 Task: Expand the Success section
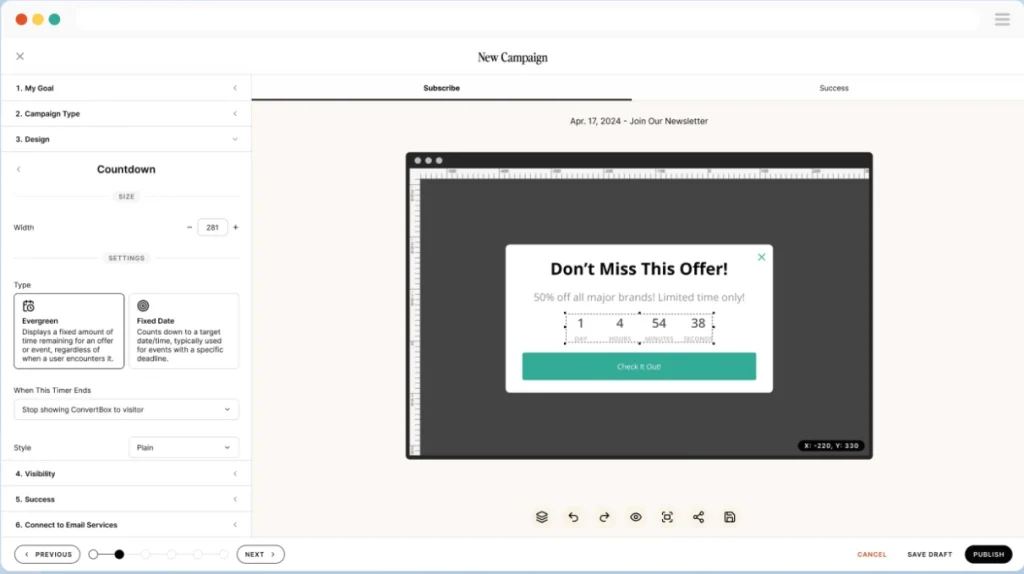tap(126, 499)
